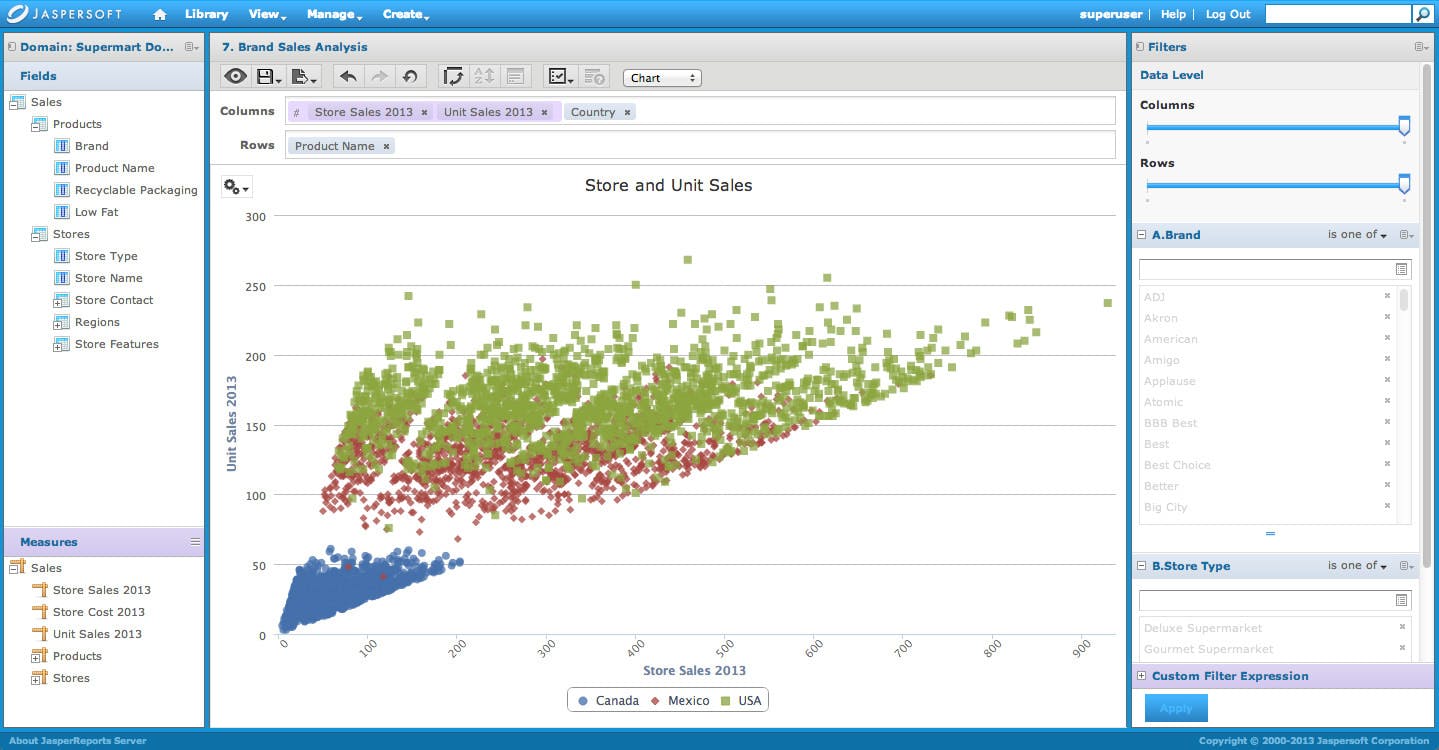Viewport: 1439px width, 750px height.
Task: Click the switch group pivot icon
Action: [454, 77]
